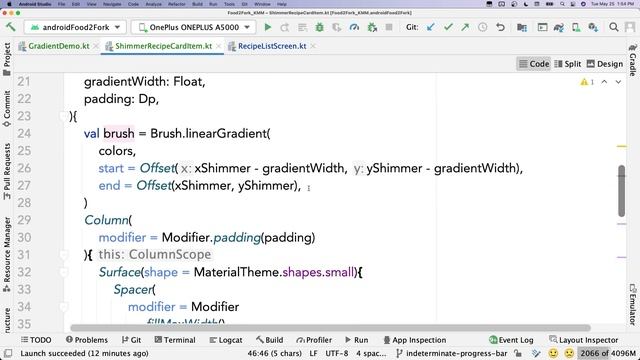Start debugging with the green bug icon
This screenshot has height=360, width=640.
(x=320, y=27)
